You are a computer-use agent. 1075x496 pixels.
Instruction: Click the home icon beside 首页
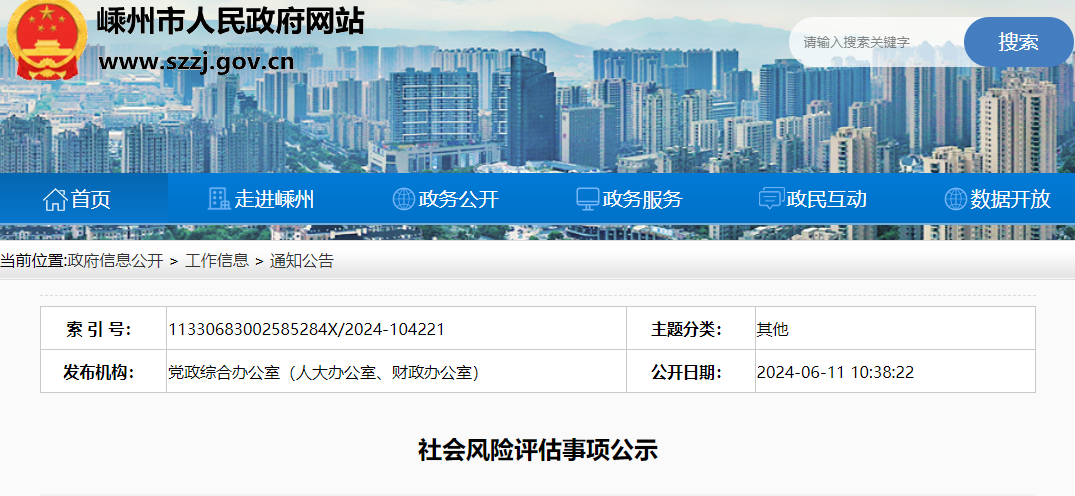pos(55,199)
